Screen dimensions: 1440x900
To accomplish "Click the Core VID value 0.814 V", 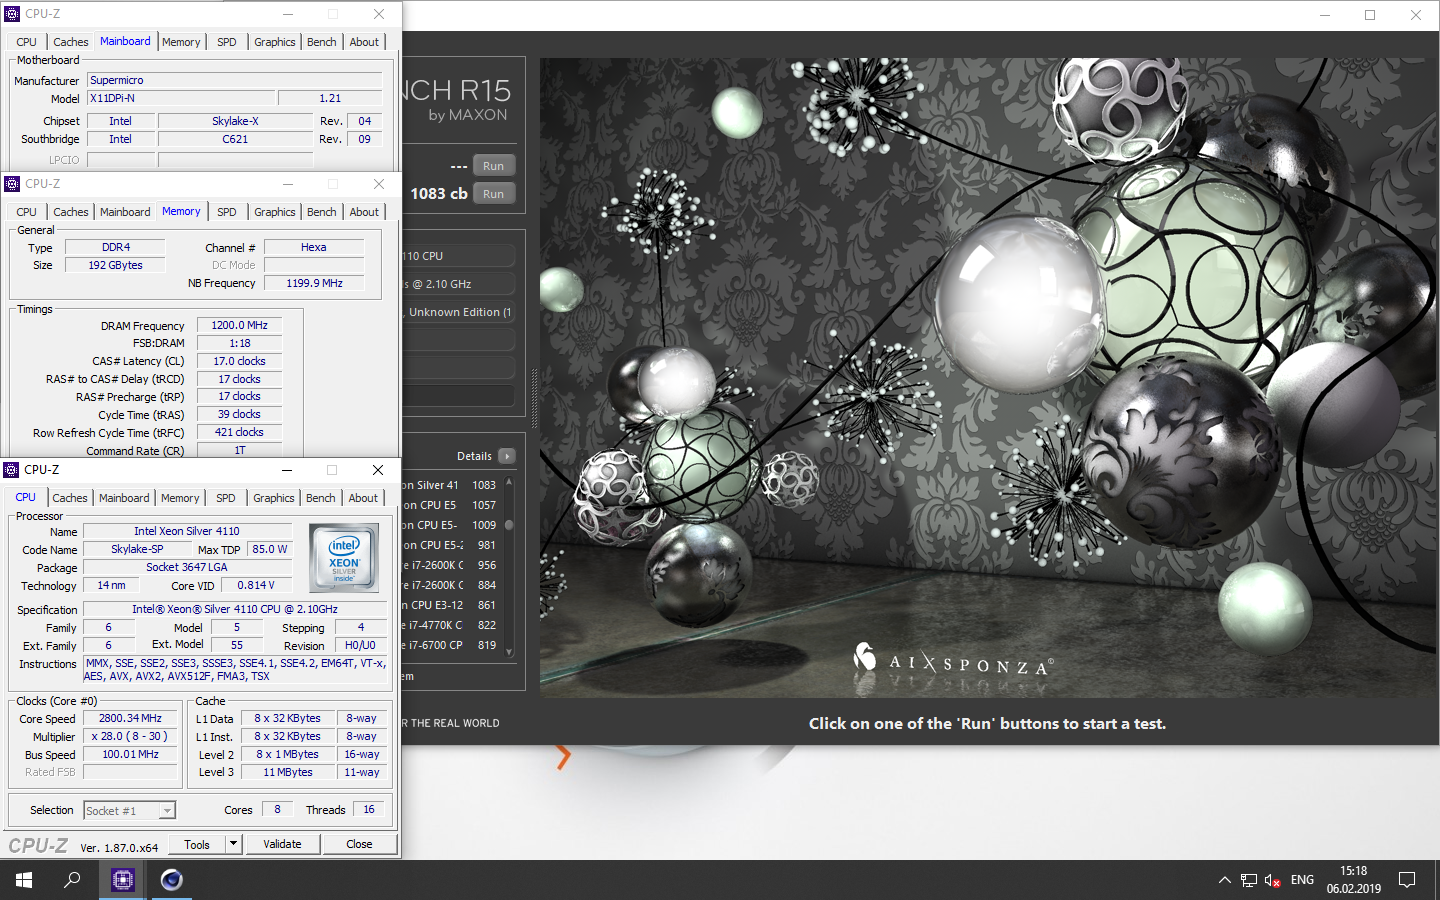I will click(256, 585).
